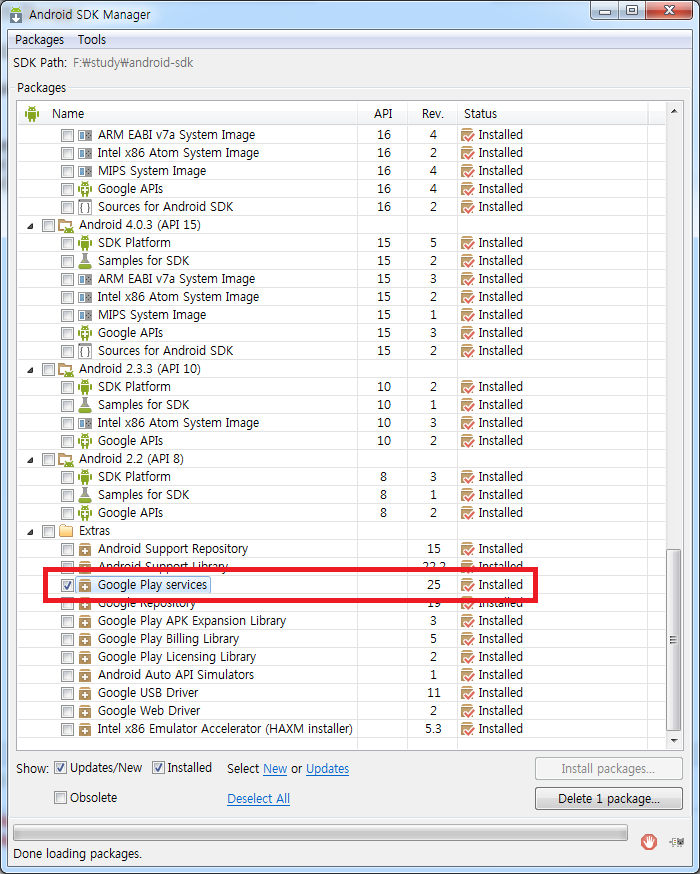Screen dimensions: 700x874
Task: Click the Android Support Repository package icon
Action: [85, 549]
